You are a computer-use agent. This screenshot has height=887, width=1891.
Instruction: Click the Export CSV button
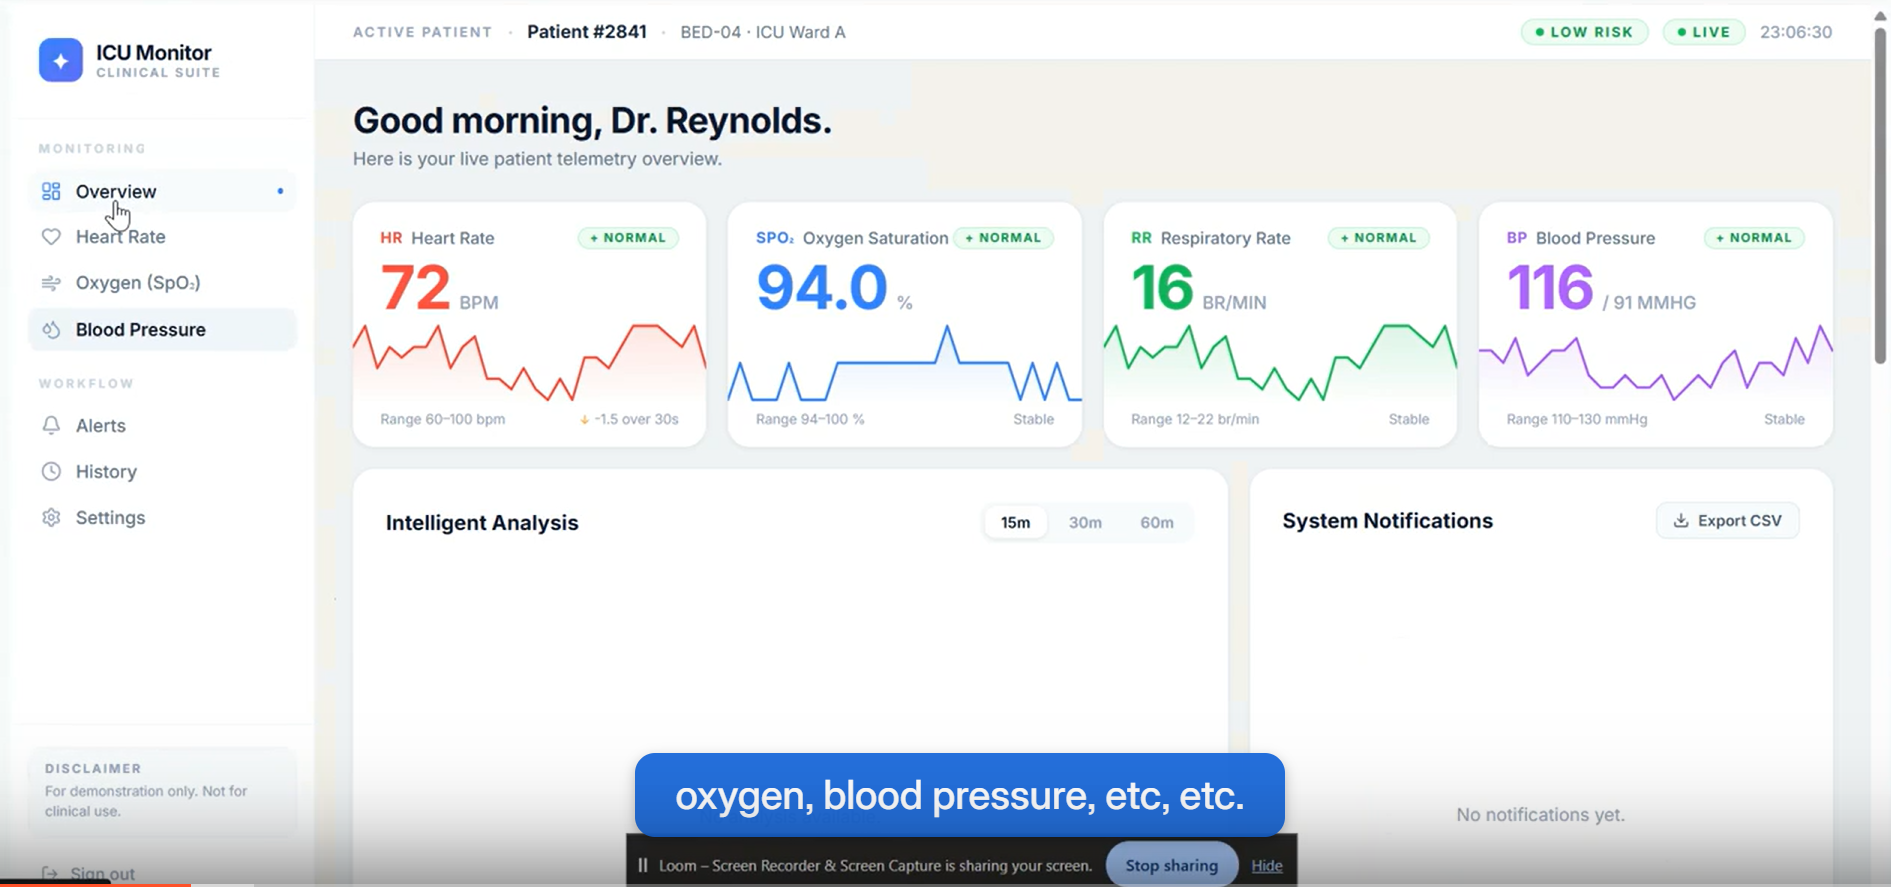point(1728,521)
